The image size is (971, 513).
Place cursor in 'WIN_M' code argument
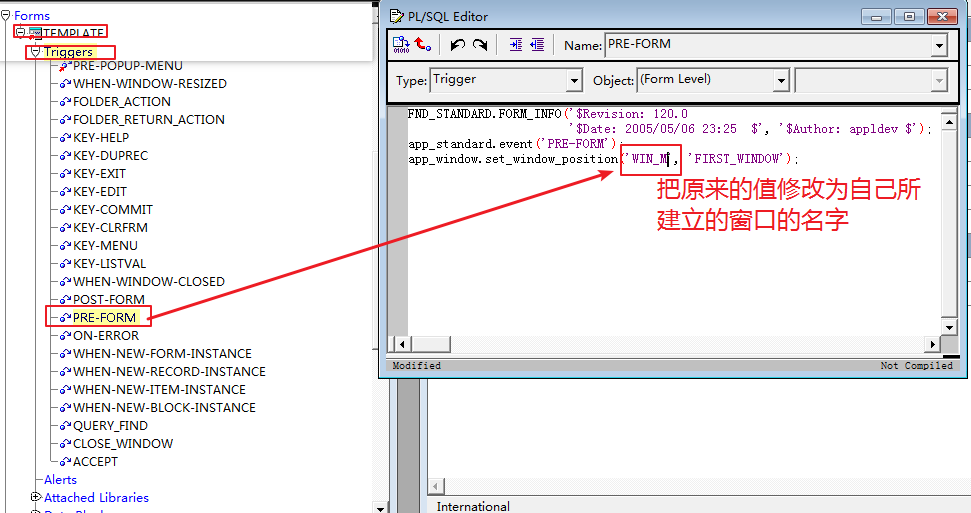(x=650, y=159)
